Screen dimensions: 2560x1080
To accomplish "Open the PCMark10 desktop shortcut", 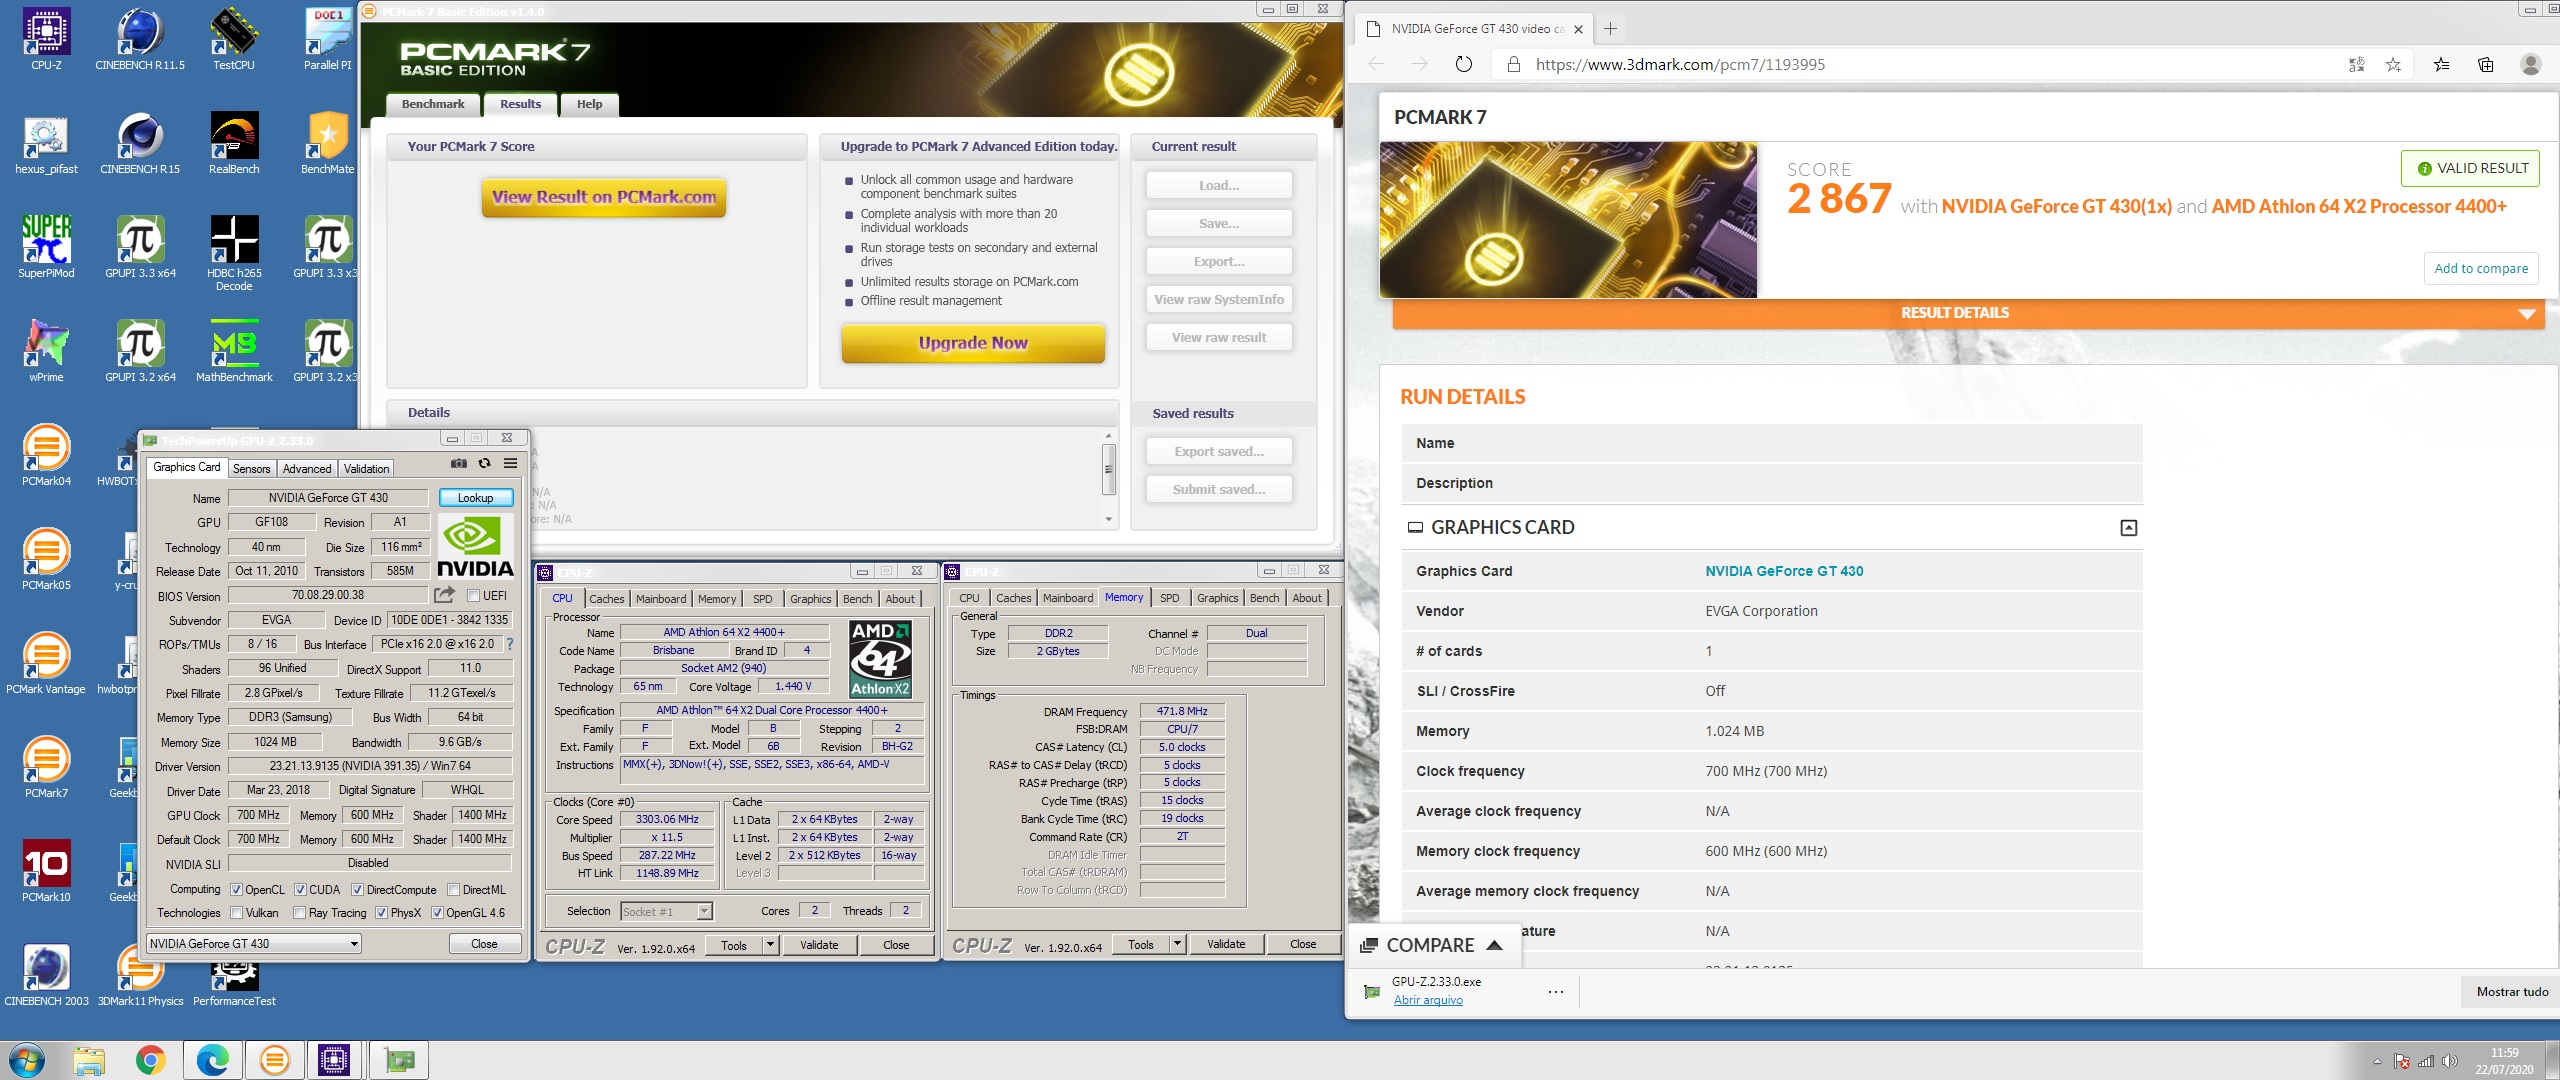I will coord(46,871).
